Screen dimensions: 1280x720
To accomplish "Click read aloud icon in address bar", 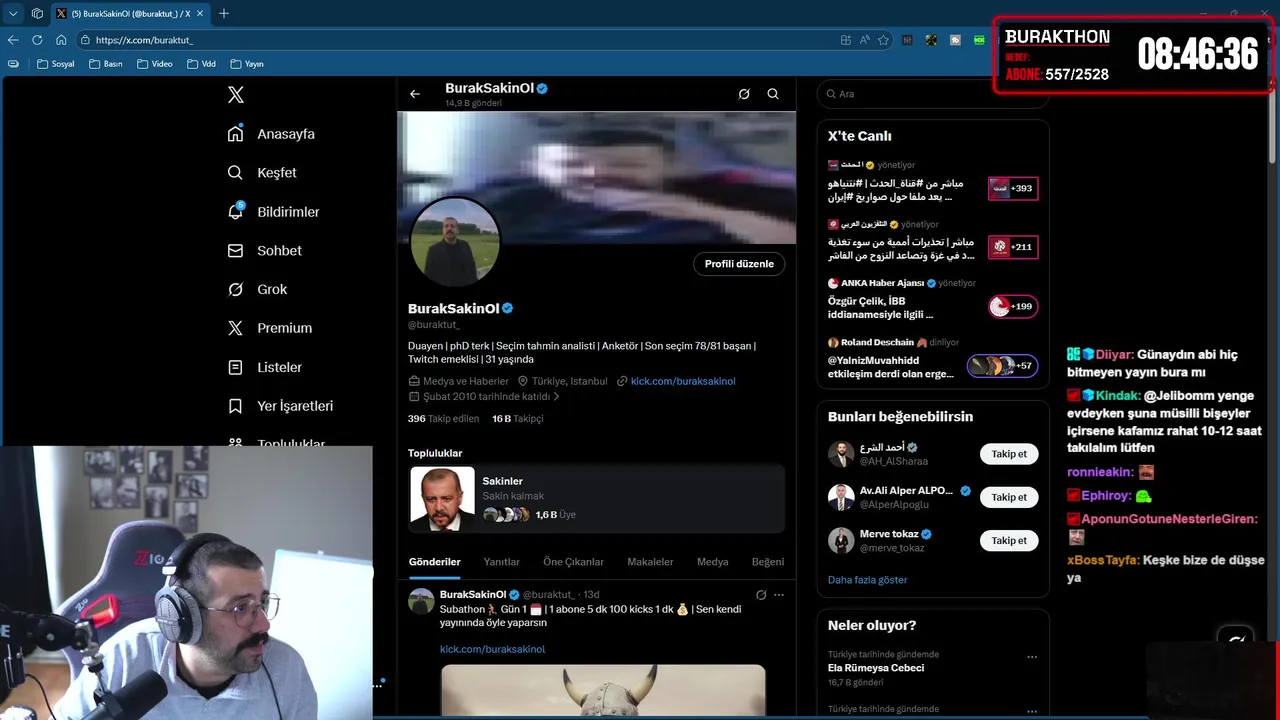I will pyautogui.click(x=864, y=40).
